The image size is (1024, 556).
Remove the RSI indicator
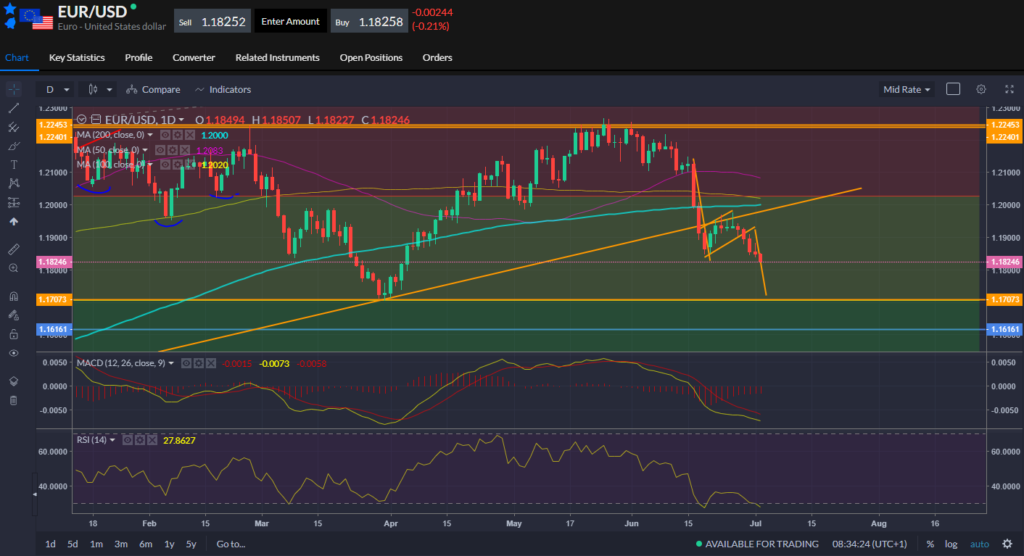click(152, 440)
